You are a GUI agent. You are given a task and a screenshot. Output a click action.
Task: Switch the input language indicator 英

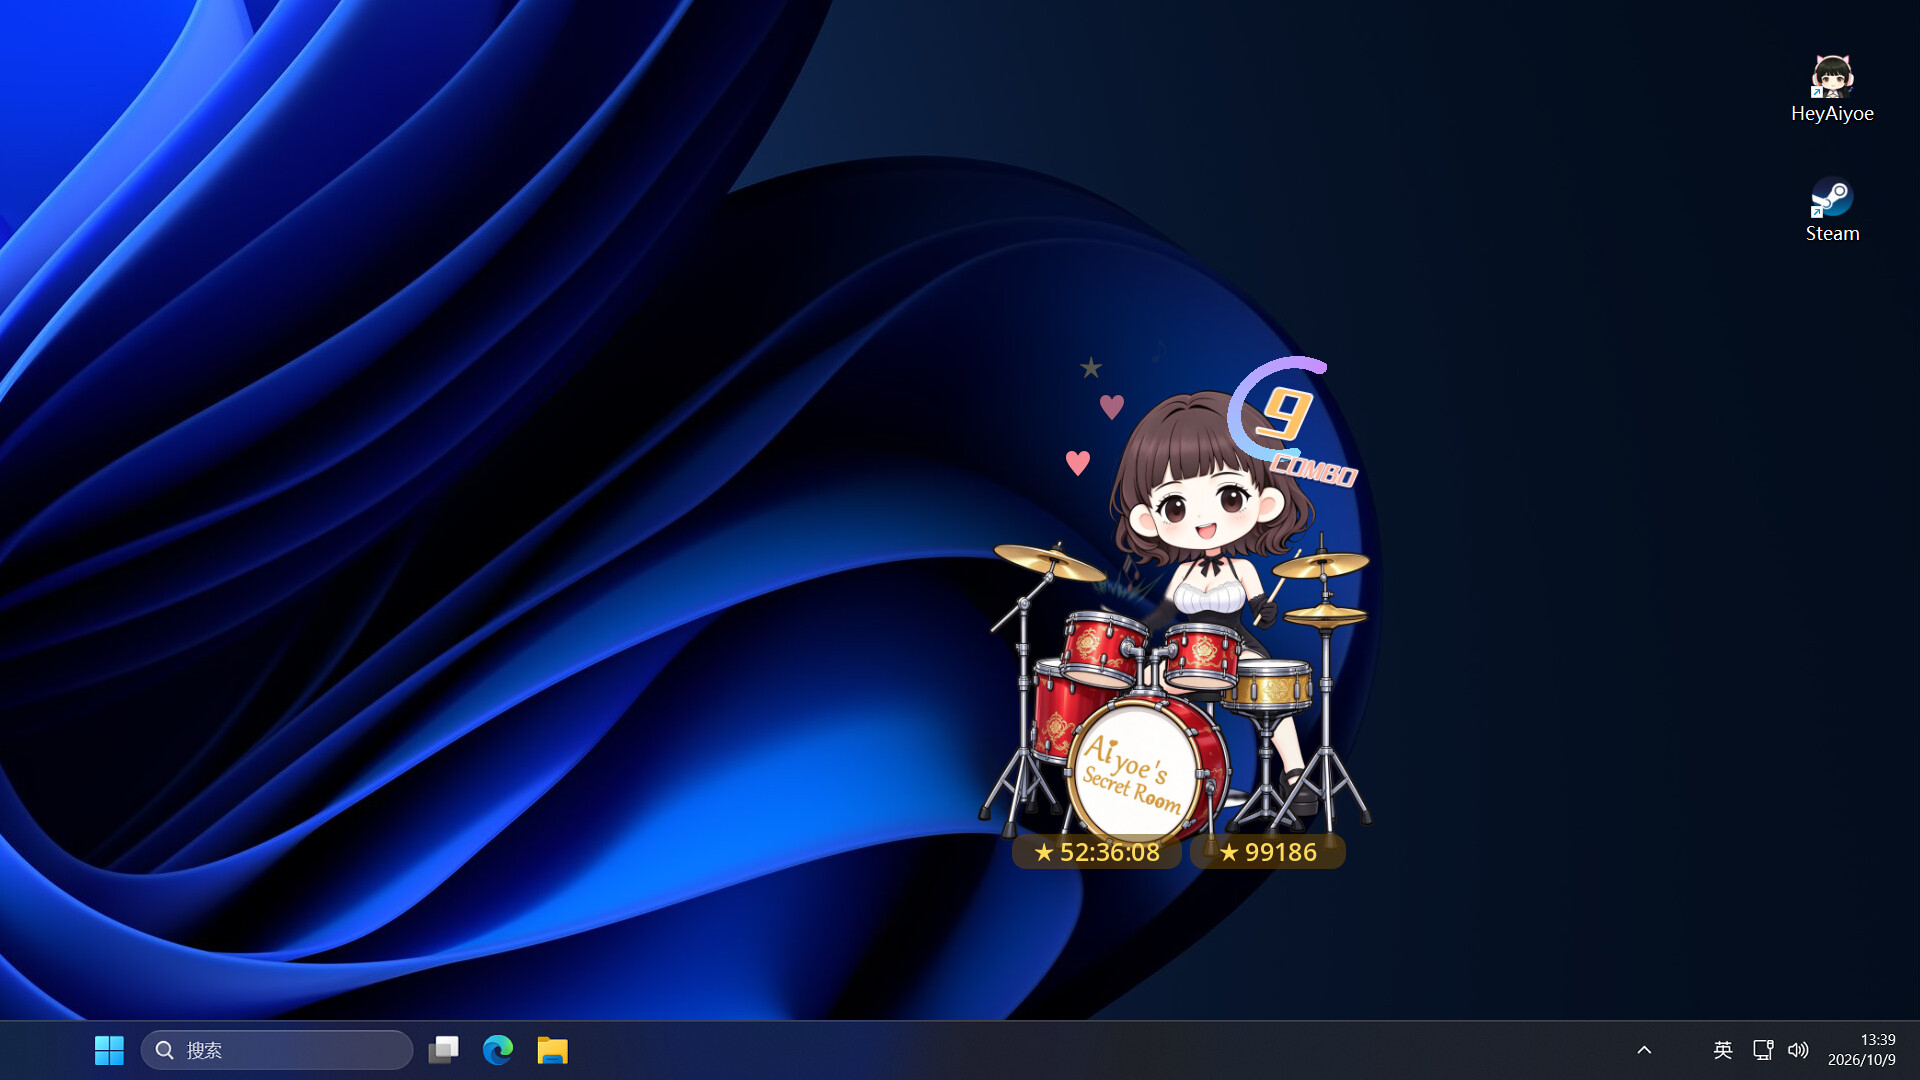pos(1722,1050)
